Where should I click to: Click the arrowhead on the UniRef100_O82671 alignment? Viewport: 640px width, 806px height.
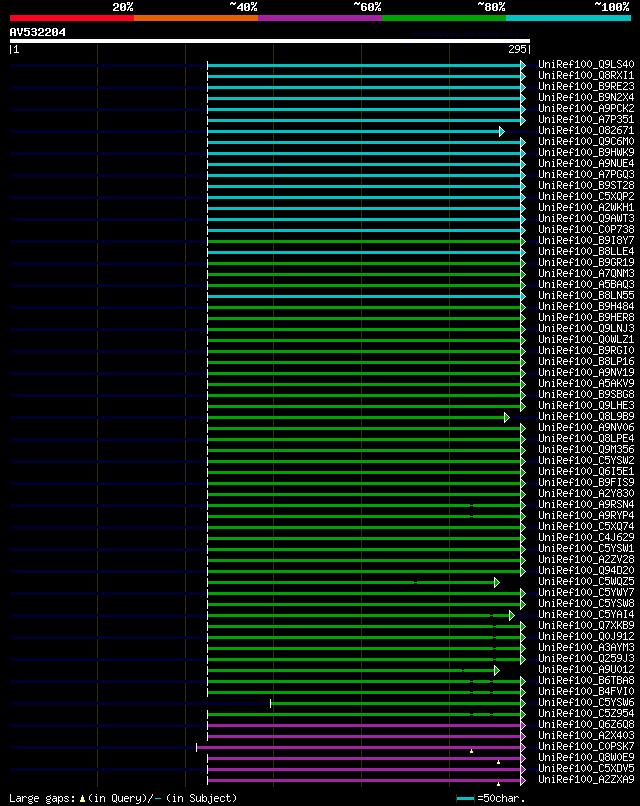(502, 132)
